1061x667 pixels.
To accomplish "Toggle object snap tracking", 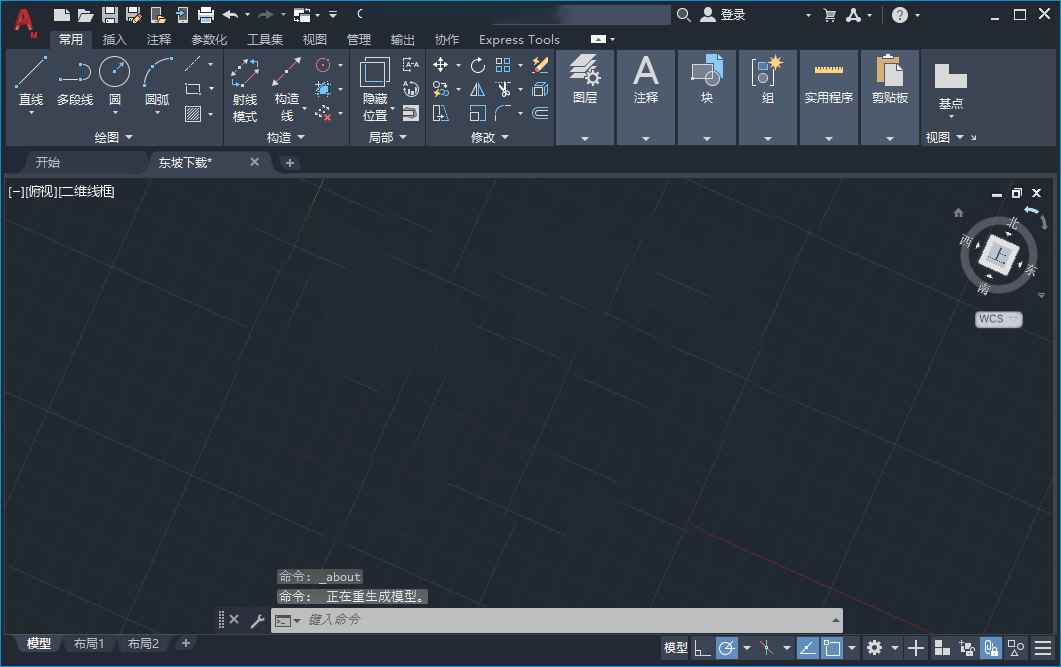I will coord(807,648).
